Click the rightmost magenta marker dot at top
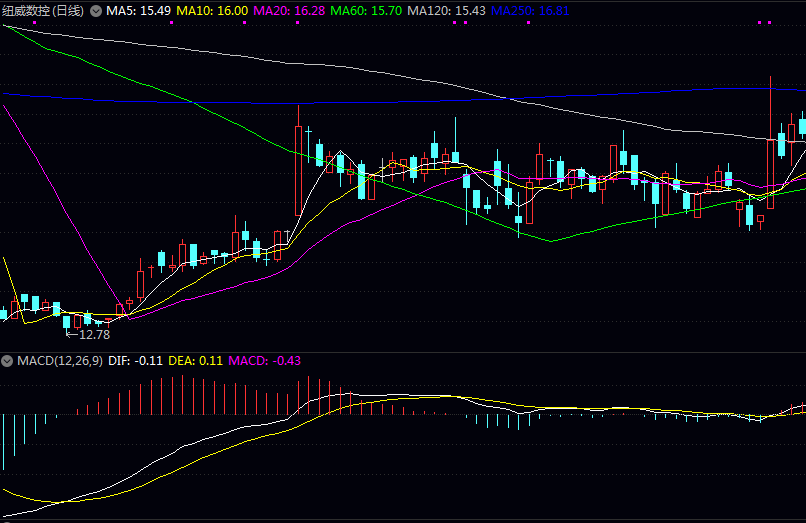 [770, 22]
